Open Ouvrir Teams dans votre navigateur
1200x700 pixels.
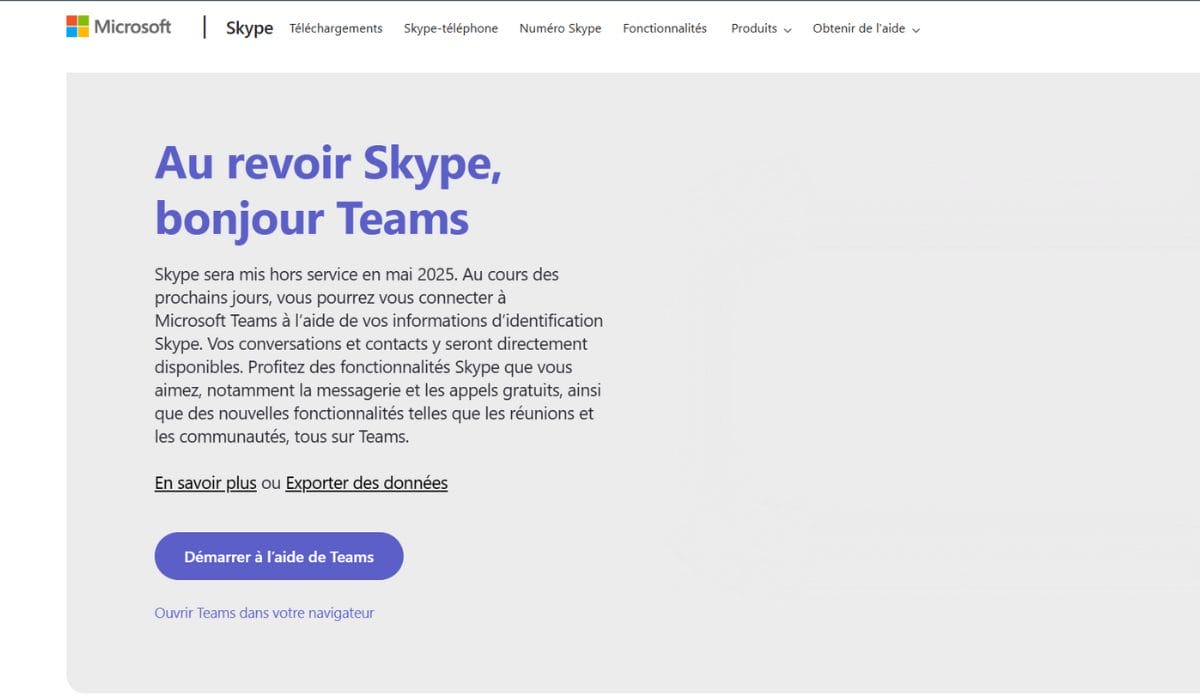pyautogui.click(x=264, y=612)
